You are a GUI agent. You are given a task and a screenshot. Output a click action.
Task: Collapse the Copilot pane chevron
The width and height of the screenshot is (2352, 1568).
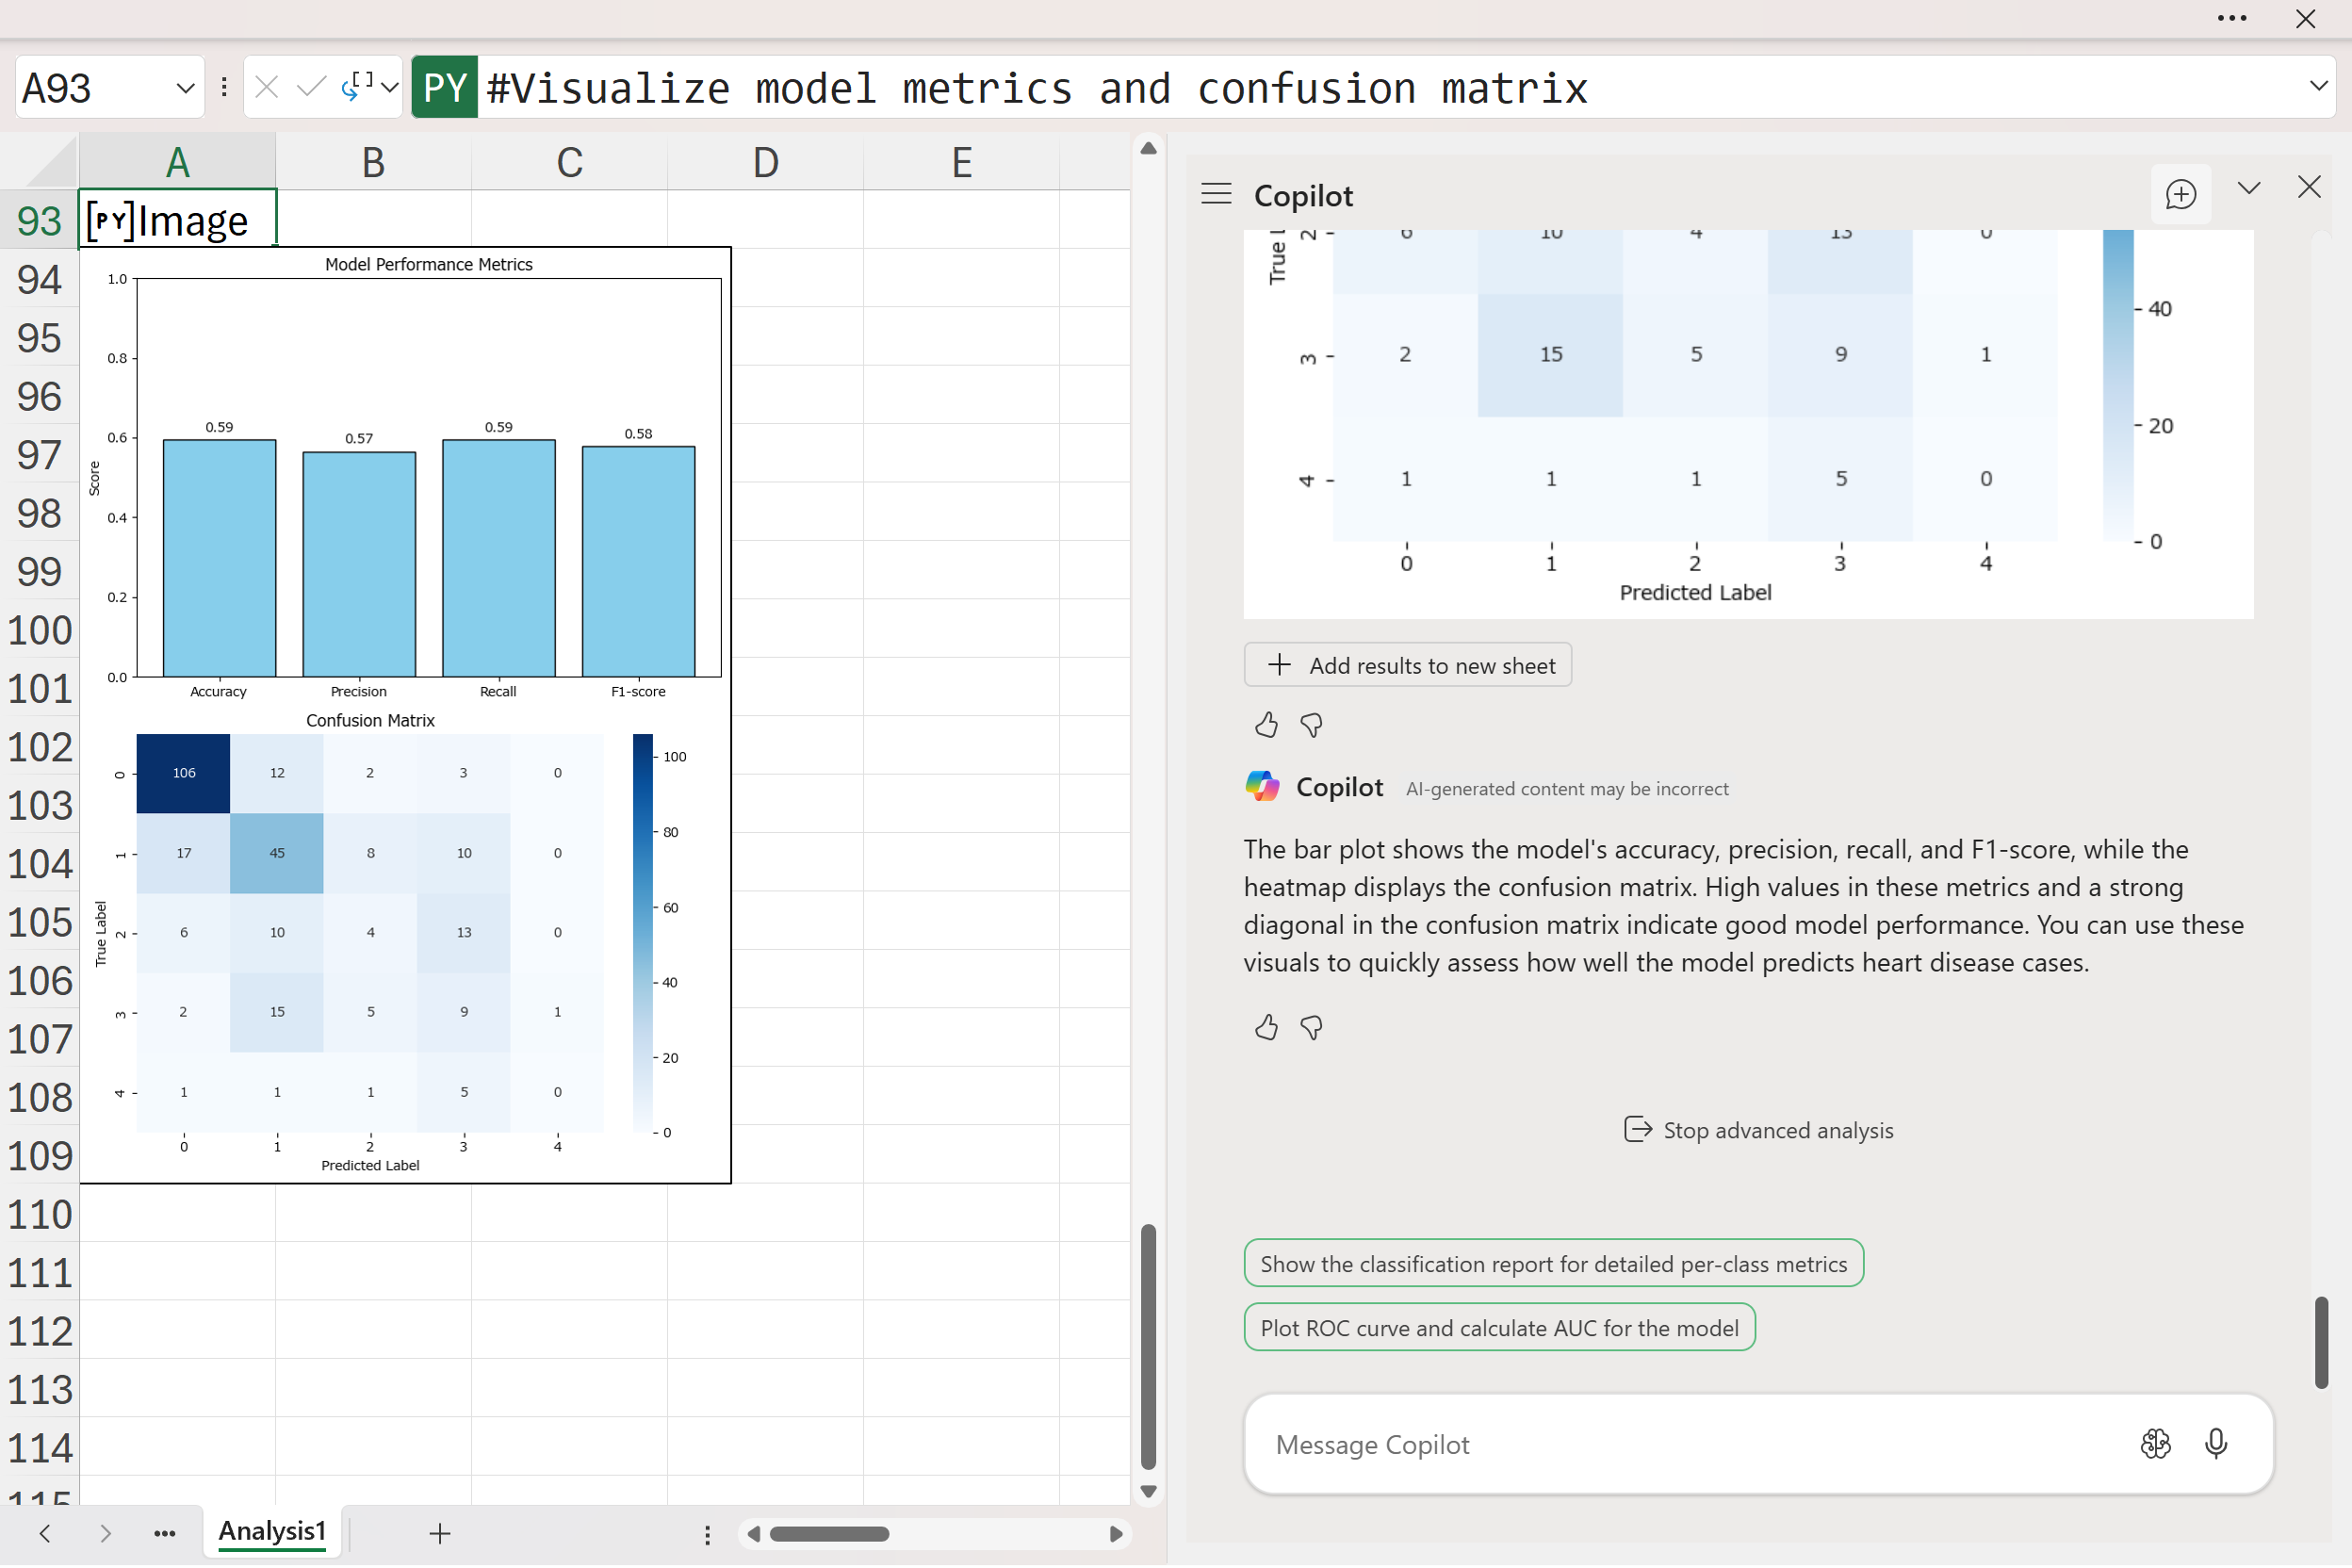[x=2249, y=188]
